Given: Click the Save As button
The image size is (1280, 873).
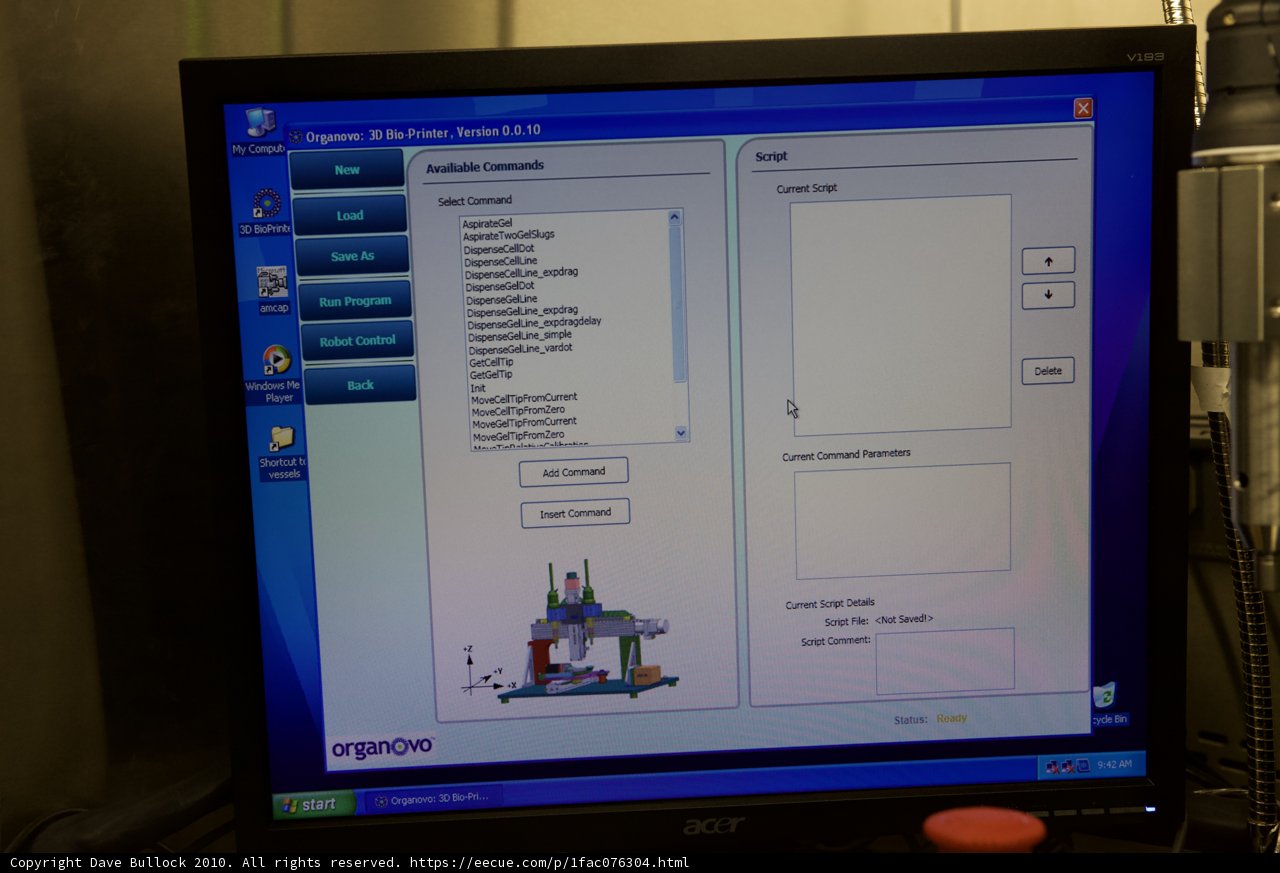Looking at the screenshot, I should (352, 256).
